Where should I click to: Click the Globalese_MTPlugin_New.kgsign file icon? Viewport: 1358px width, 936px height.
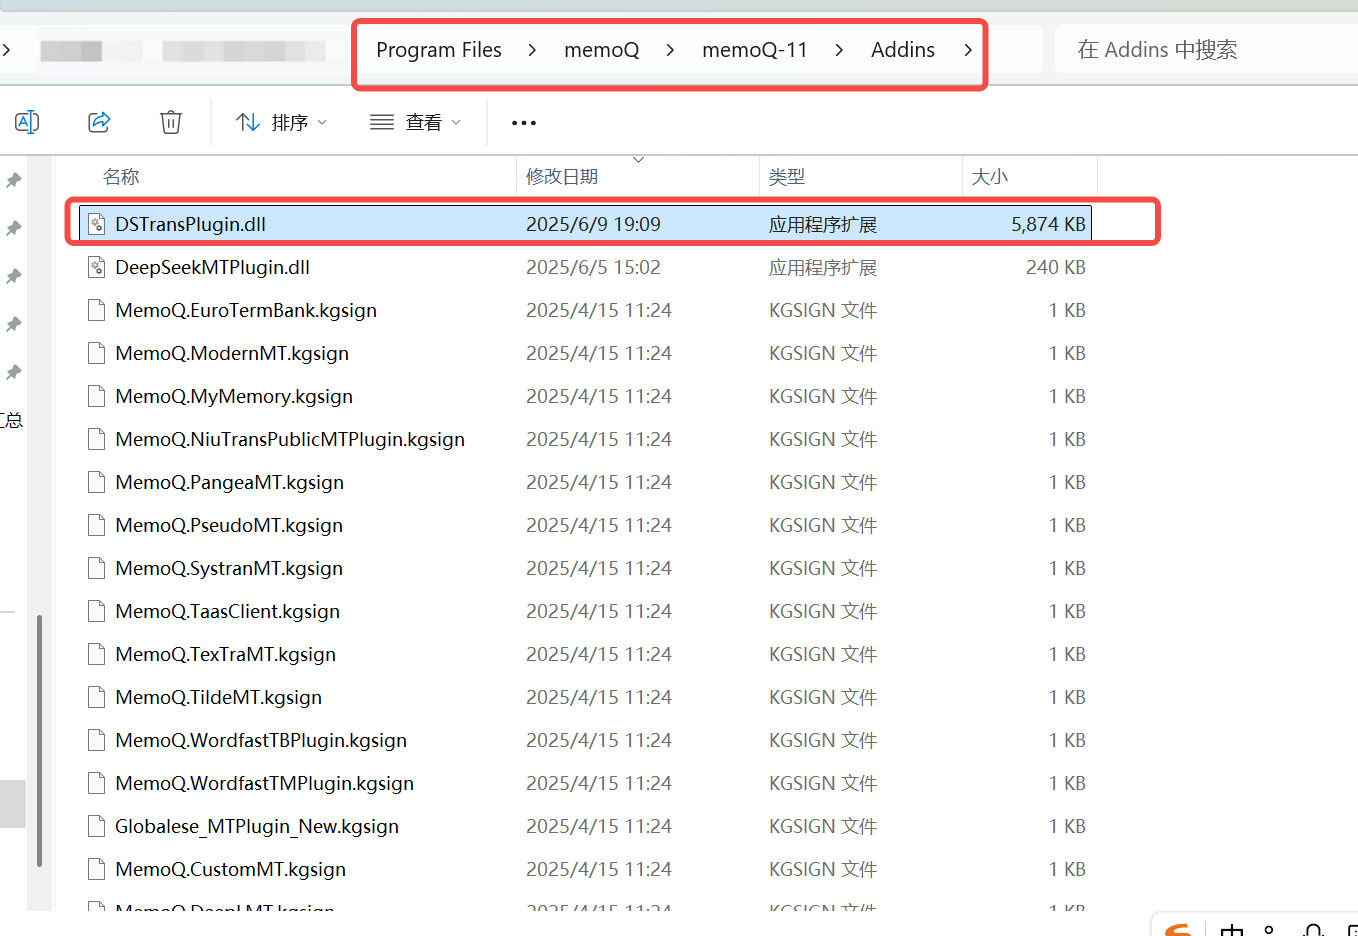[x=96, y=826]
